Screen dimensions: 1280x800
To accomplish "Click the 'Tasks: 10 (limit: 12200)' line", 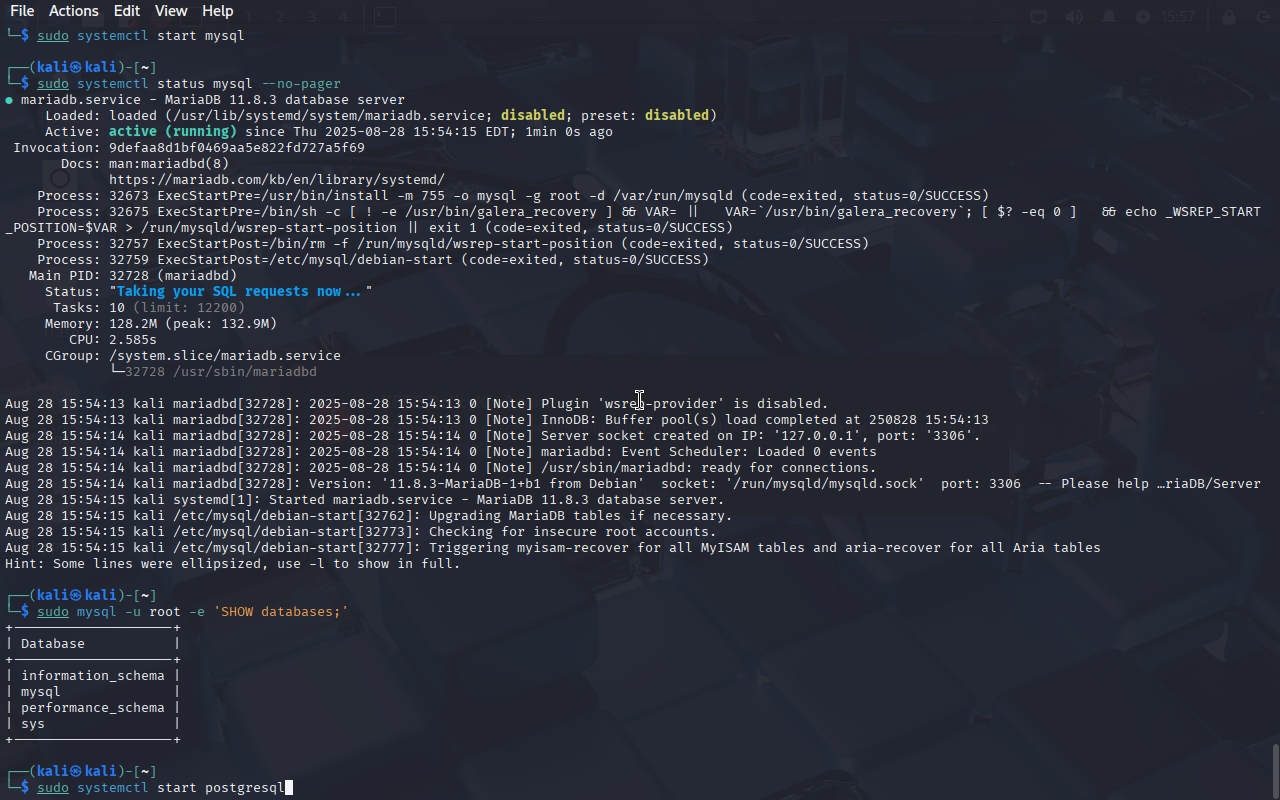I will pyautogui.click(x=149, y=307).
